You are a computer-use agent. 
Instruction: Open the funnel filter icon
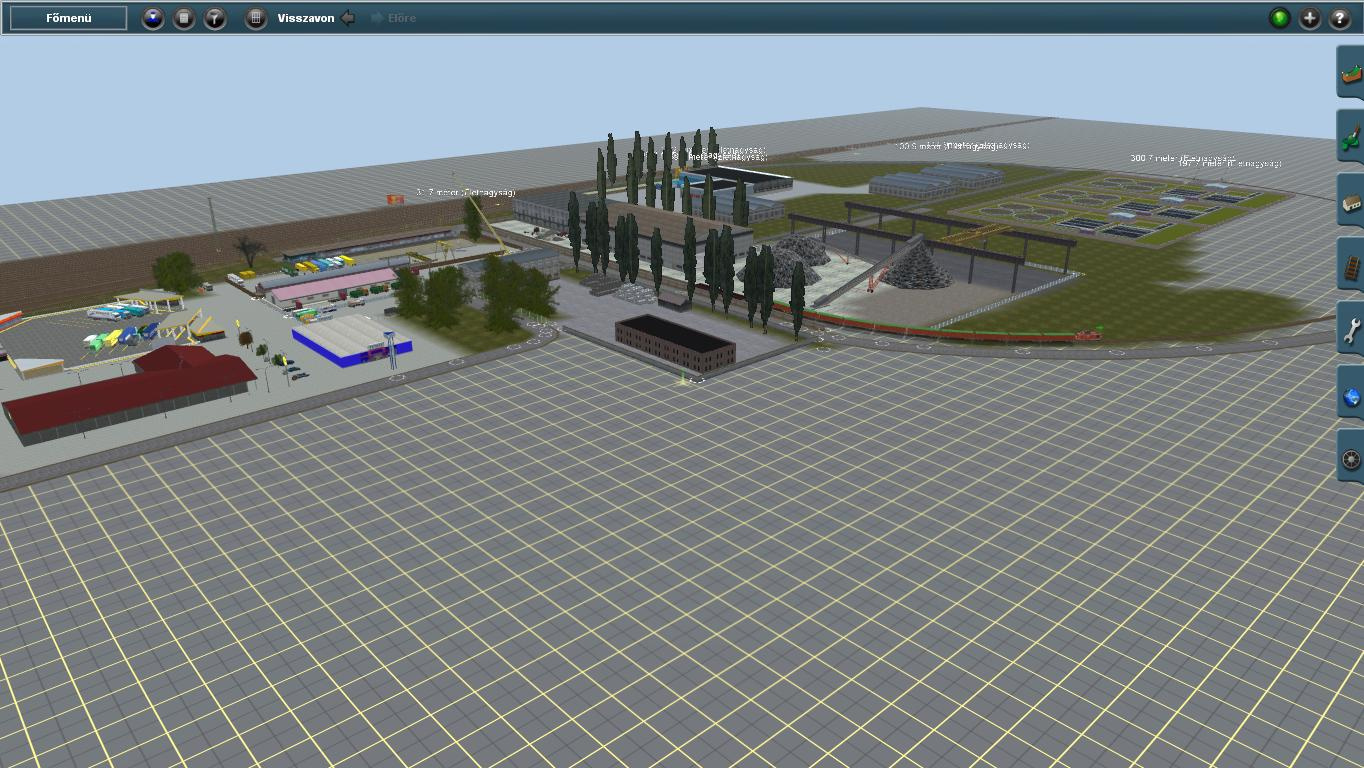click(215, 18)
